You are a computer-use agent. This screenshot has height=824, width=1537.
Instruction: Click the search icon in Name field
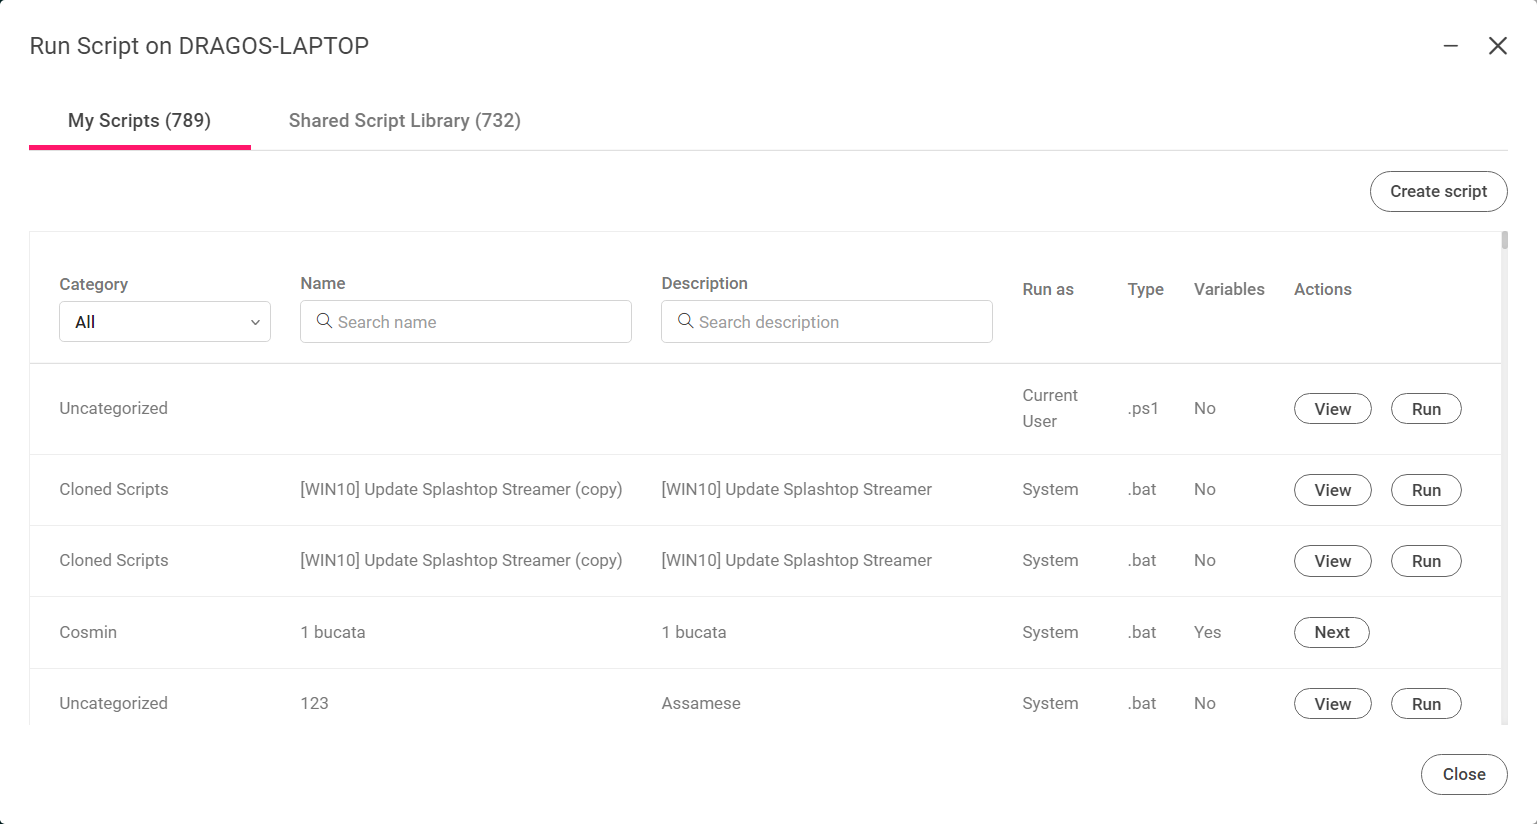(324, 321)
